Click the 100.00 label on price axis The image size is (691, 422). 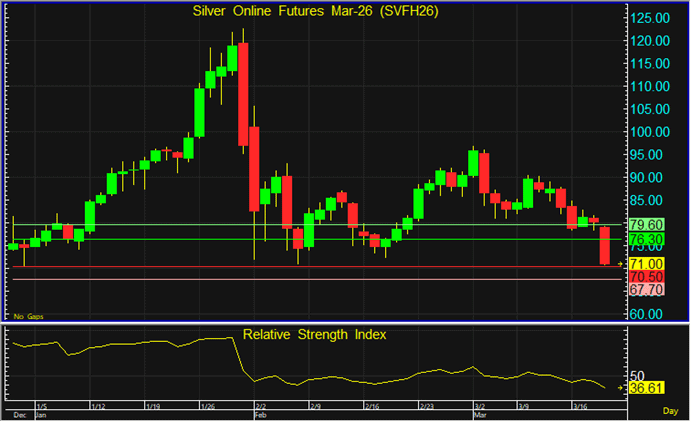coord(649,132)
